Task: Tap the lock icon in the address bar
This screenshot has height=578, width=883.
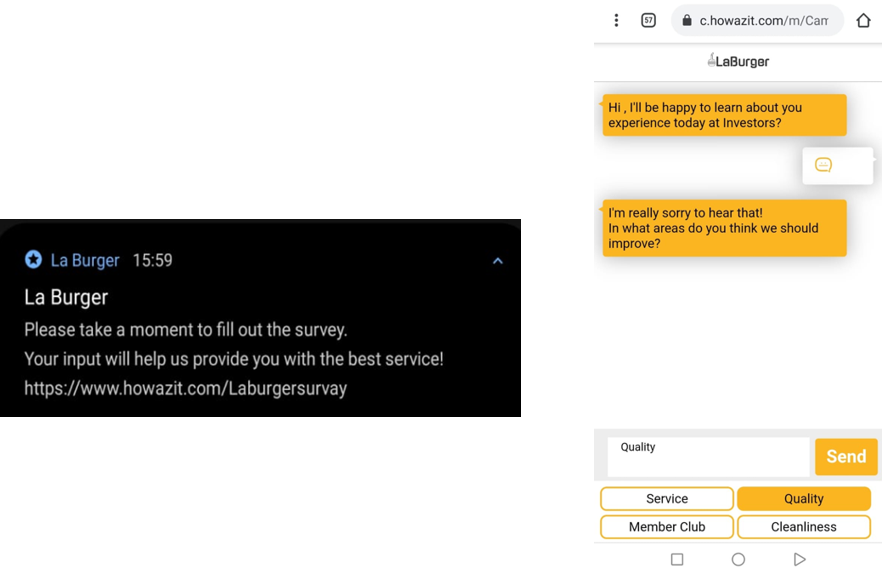Action: pyautogui.click(x=686, y=21)
